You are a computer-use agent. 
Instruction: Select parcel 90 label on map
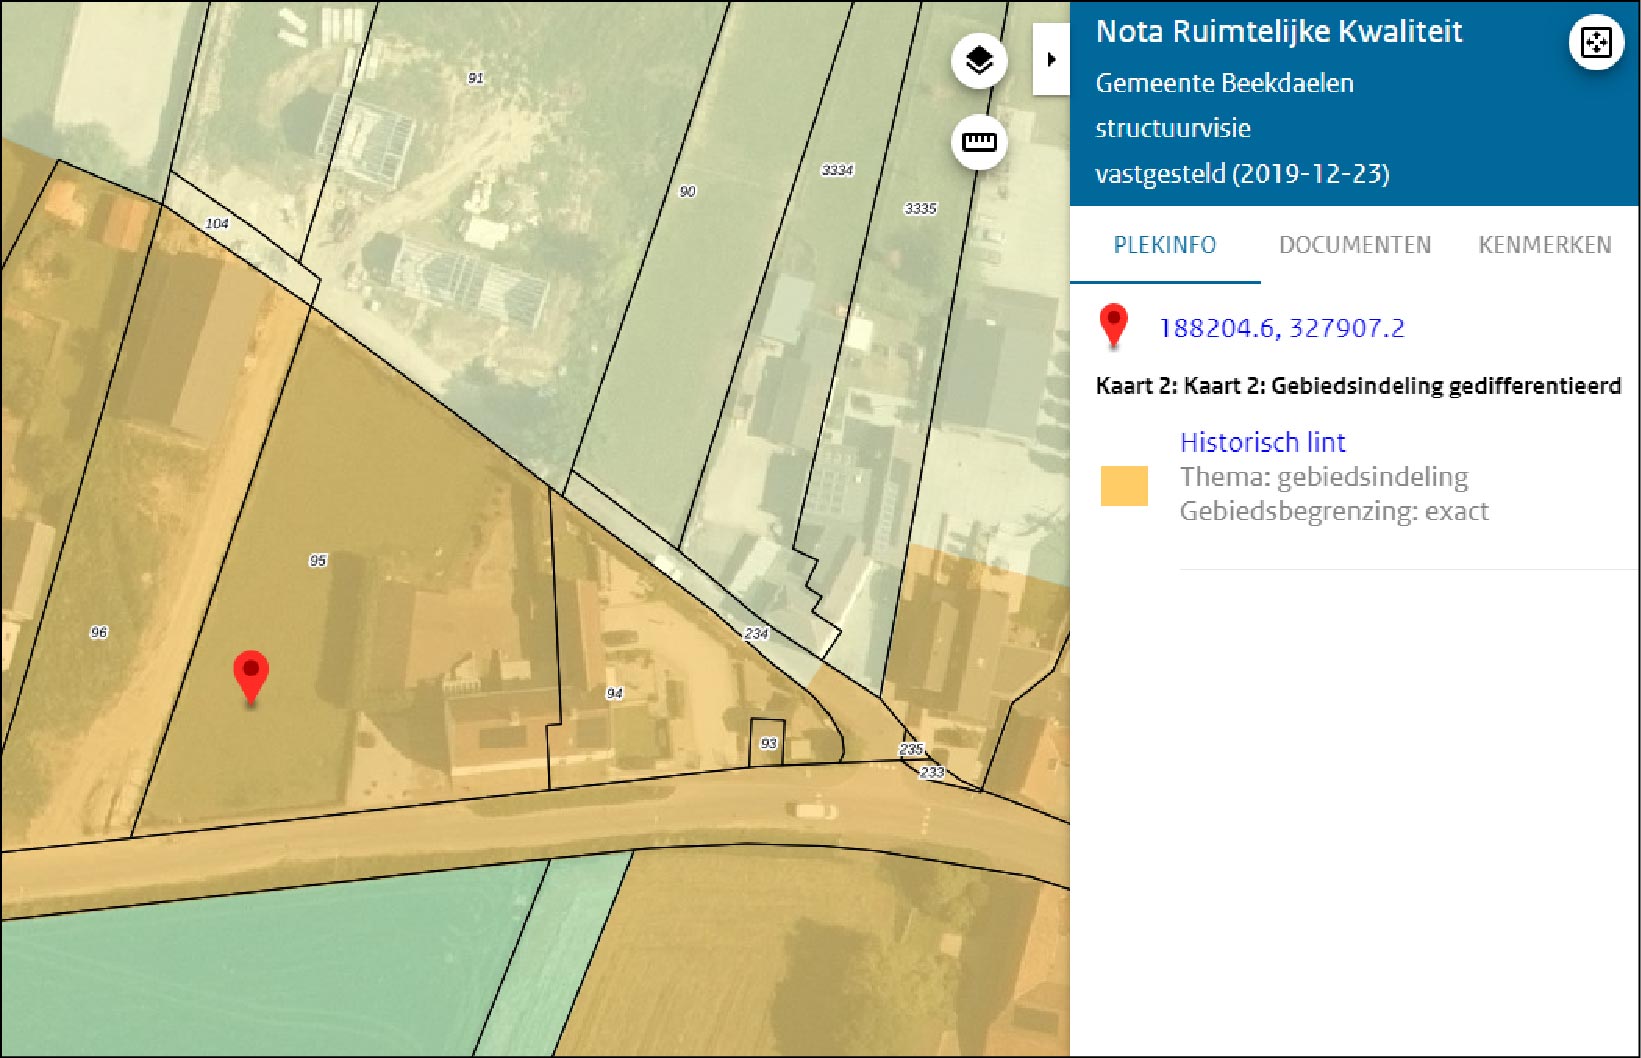click(x=687, y=191)
